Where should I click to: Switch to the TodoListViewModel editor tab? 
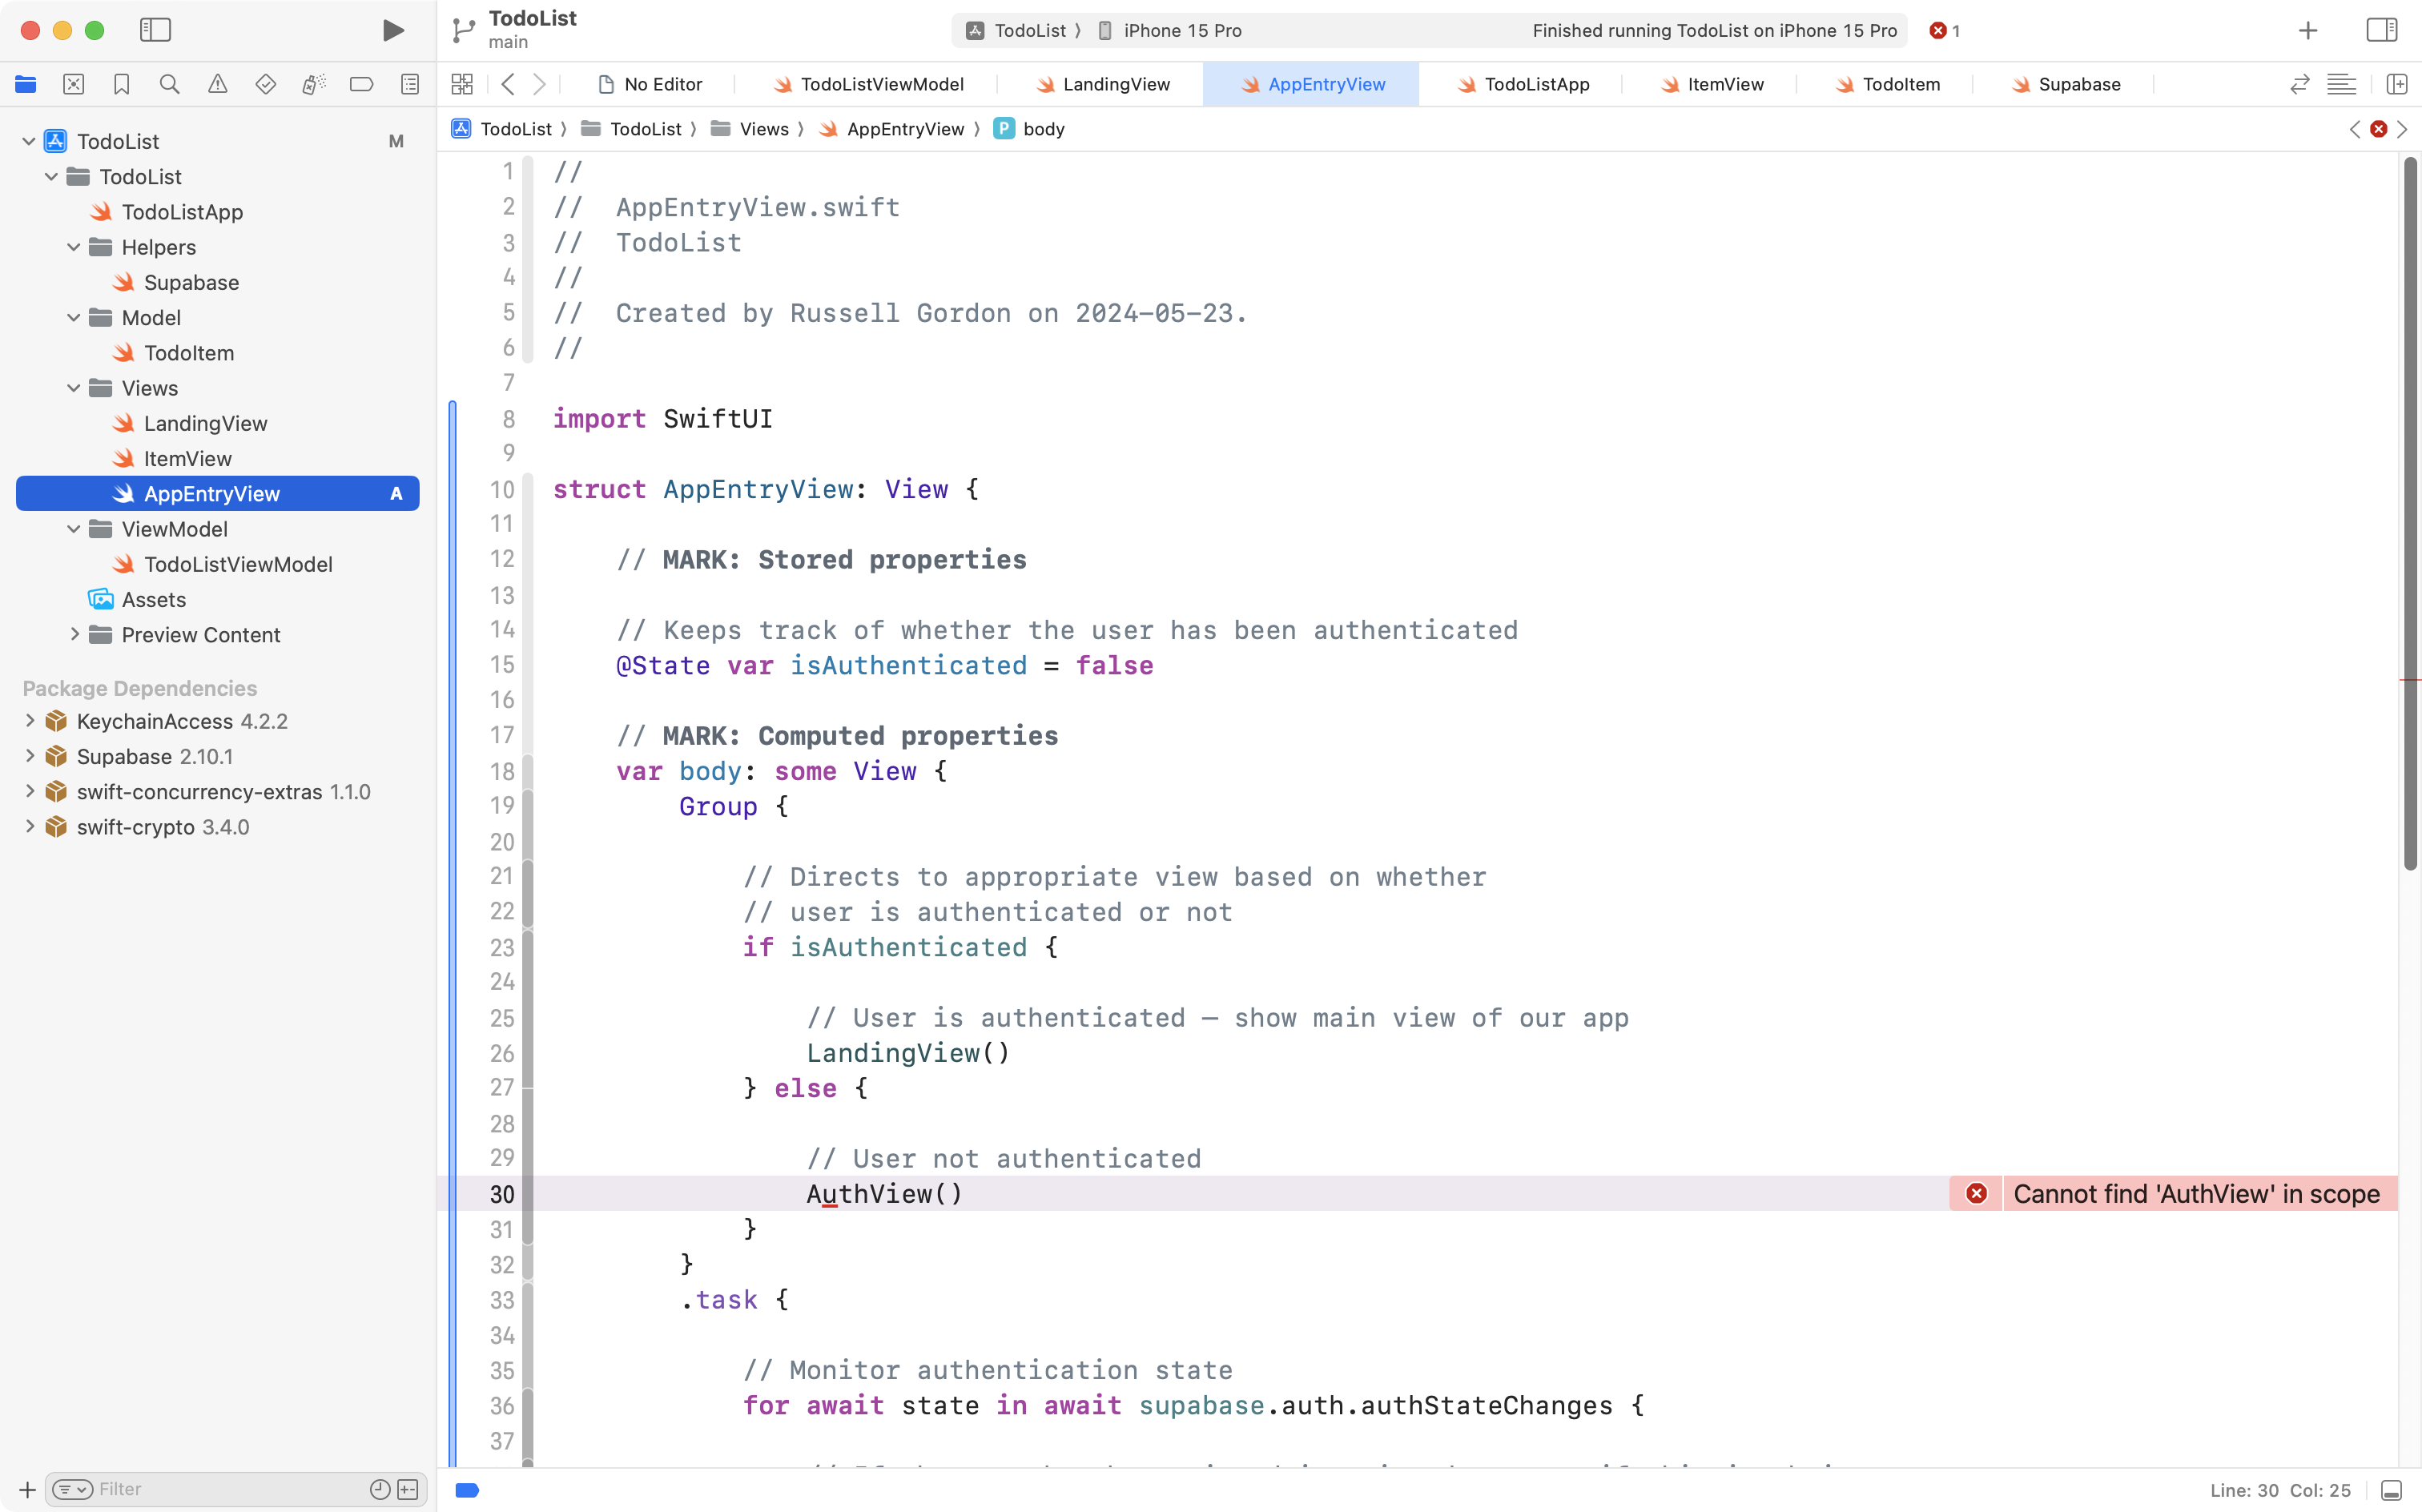tap(880, 84)
